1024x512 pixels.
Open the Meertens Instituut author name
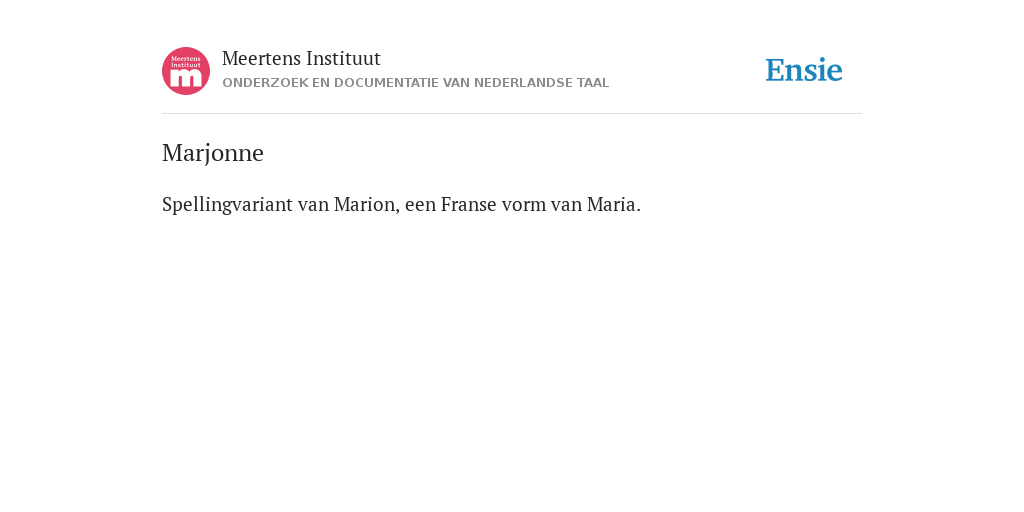pyautogui.click(x=301, y=58)
